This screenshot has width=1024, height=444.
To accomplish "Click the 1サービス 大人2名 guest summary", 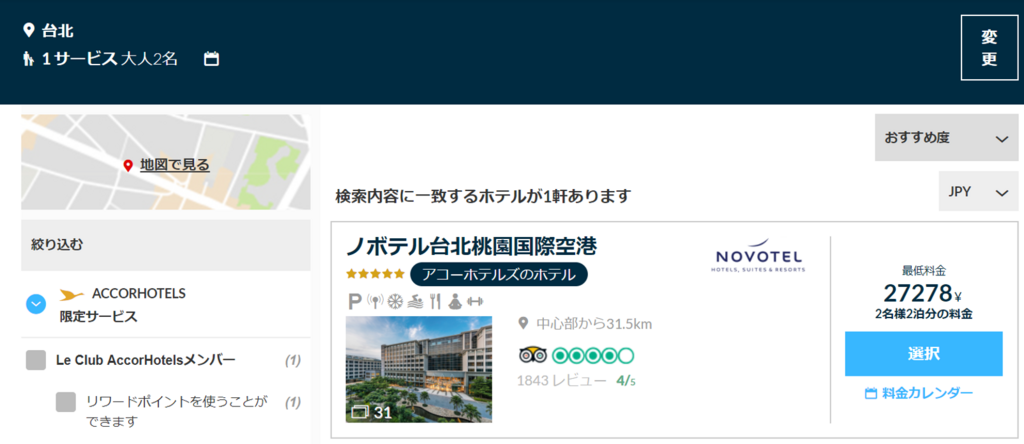I will 110,59.
